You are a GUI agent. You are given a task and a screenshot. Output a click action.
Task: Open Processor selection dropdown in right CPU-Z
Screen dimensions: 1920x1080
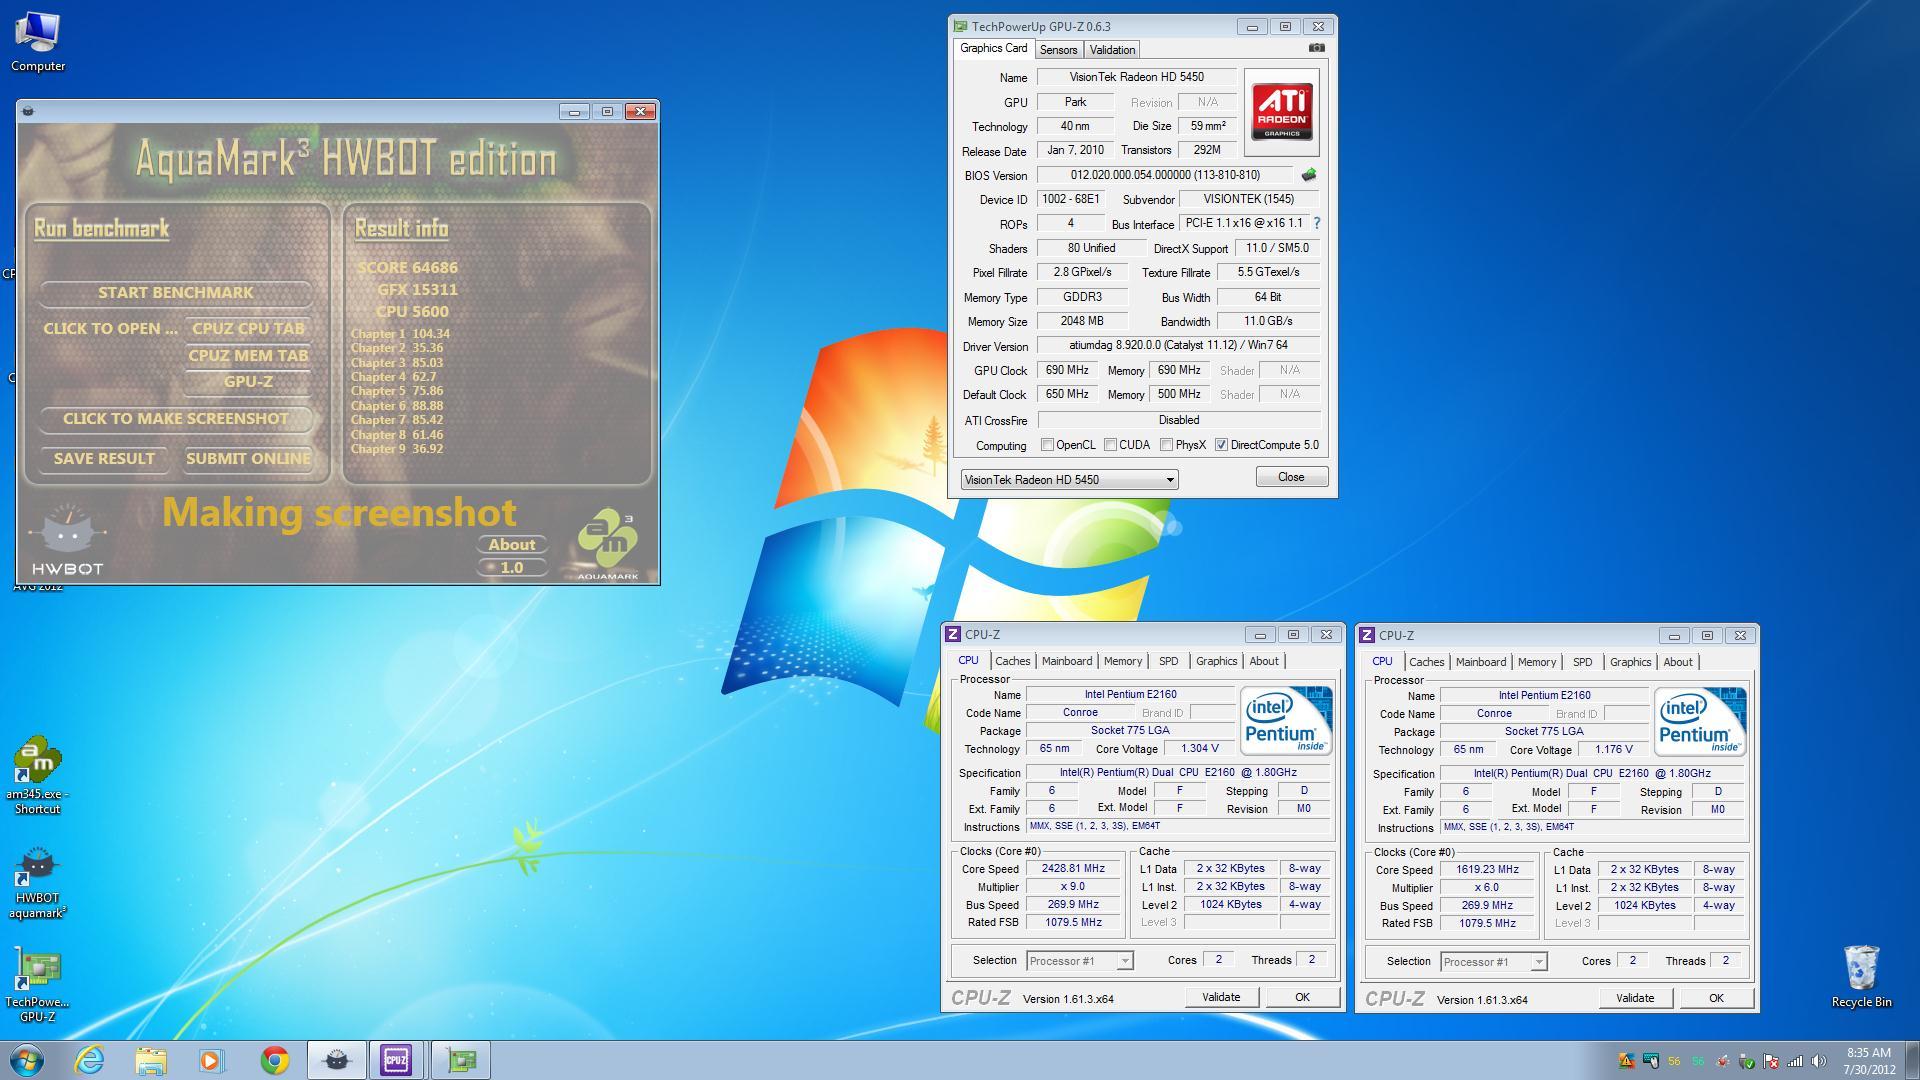point(1493,962)
